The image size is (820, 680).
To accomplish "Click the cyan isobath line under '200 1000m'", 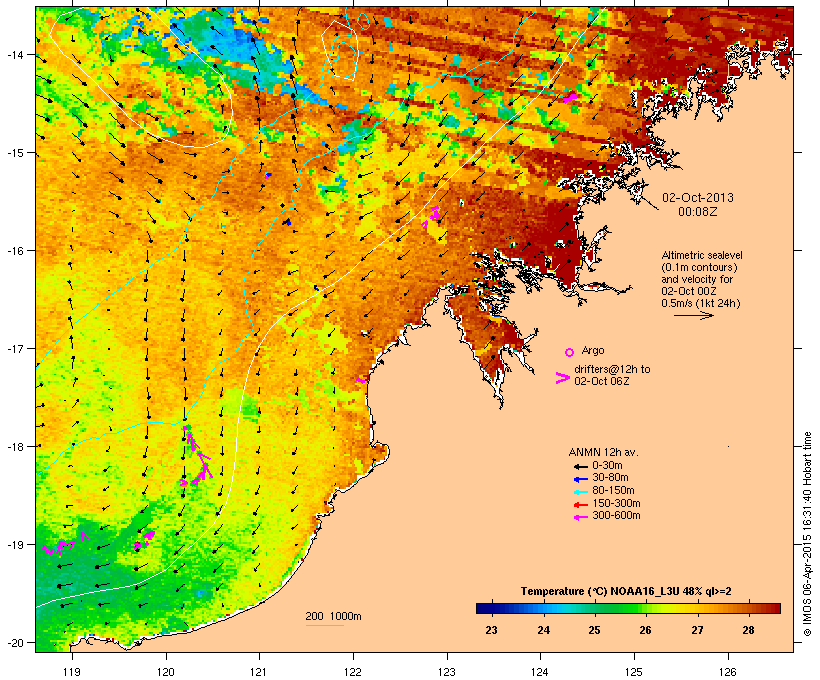I will coord(324,625).
